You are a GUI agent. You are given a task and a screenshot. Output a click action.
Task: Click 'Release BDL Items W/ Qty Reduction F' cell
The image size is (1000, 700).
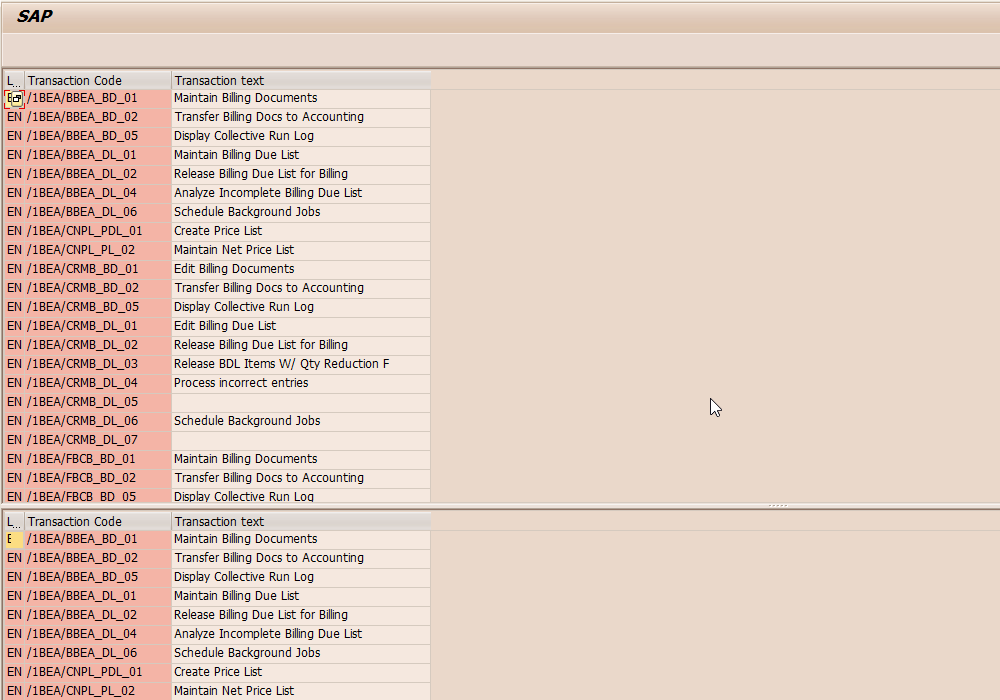301,364
